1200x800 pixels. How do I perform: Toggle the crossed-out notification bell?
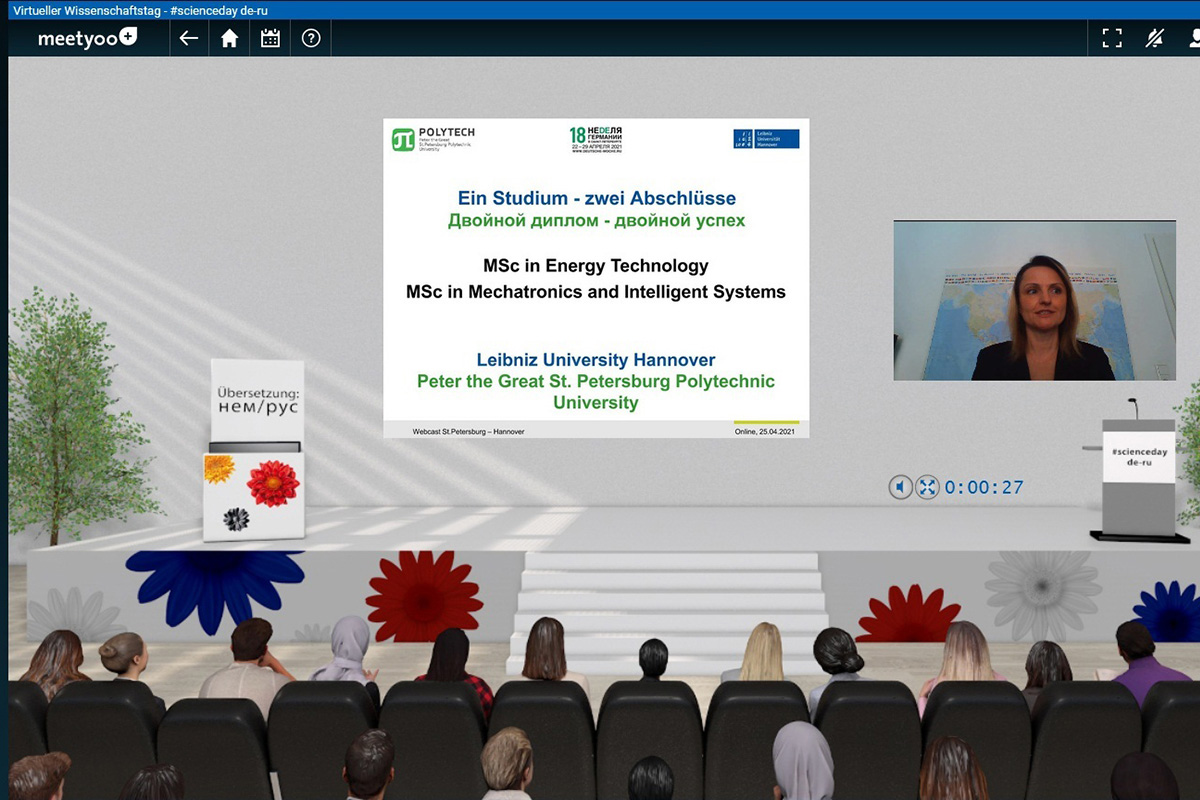(x=1155, y=39)
